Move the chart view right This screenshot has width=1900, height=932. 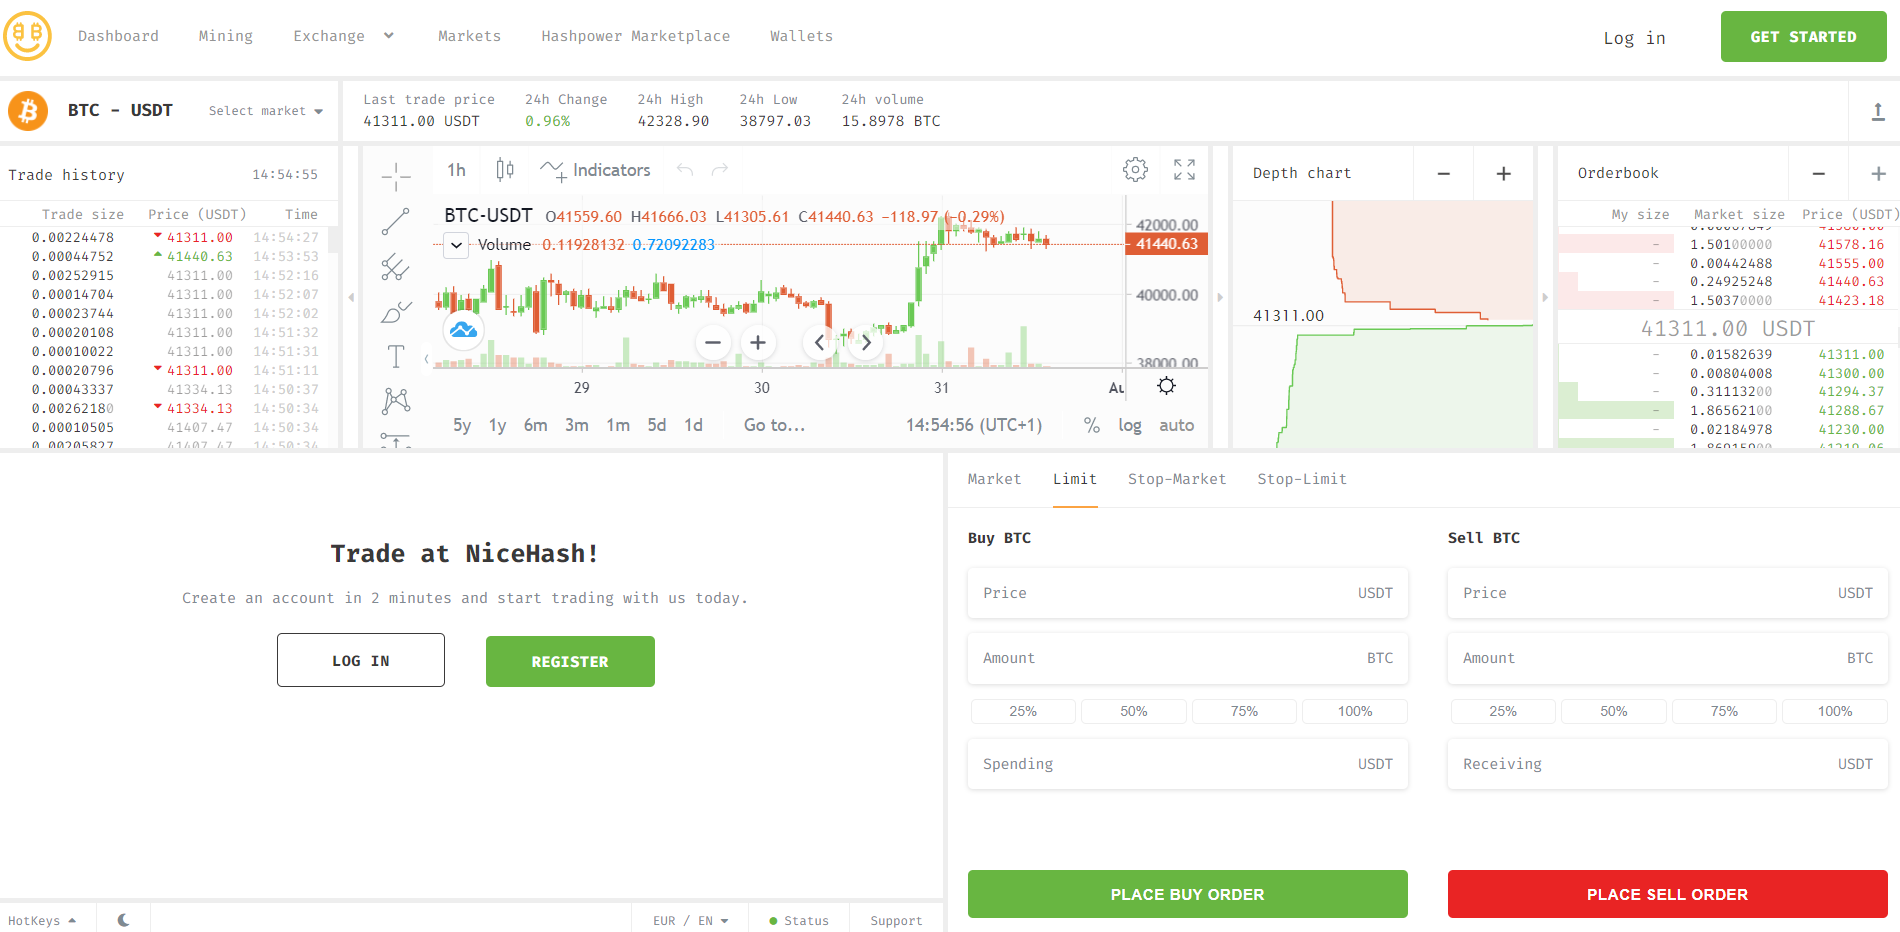(866, 343)
